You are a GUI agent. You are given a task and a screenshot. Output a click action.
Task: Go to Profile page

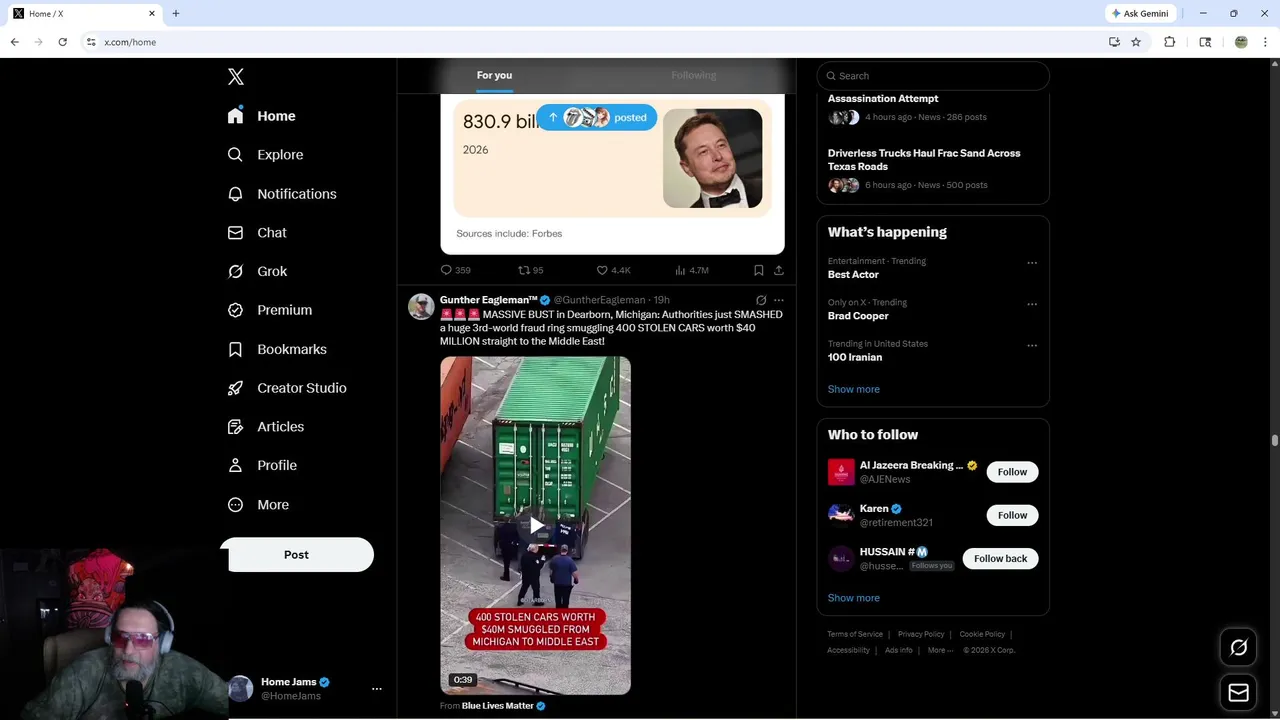[262, 465]
